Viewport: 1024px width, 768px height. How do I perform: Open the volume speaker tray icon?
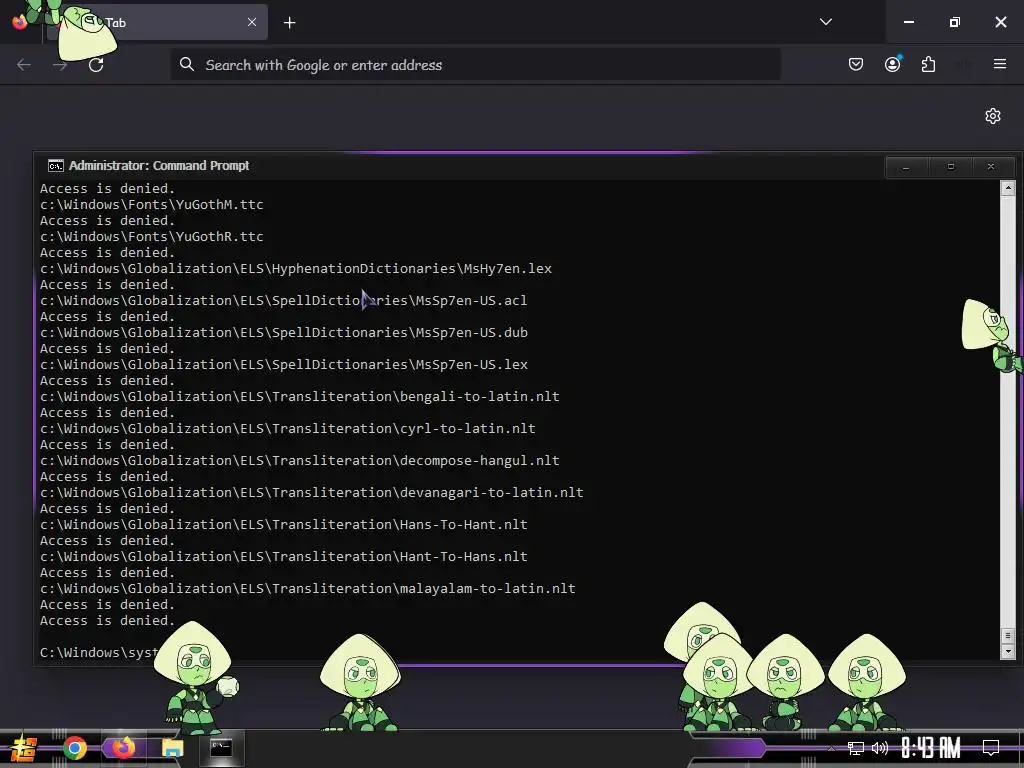pyautogui.click(x=880, y=748)
